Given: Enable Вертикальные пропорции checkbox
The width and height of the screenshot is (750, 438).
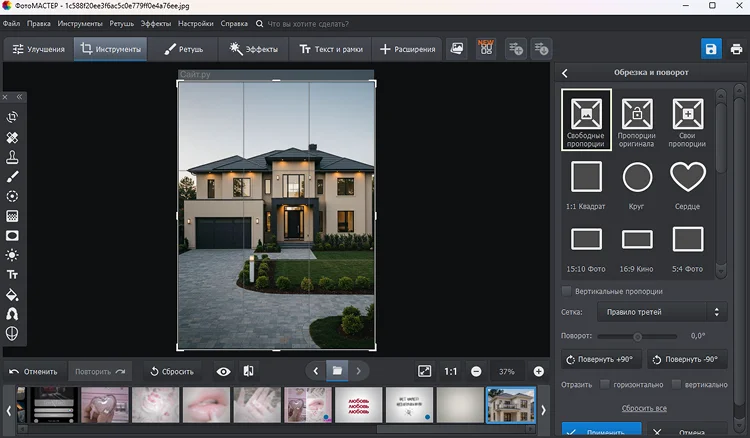Looking at the screenshot, I should pyautogui.click(x=567, y=291).
